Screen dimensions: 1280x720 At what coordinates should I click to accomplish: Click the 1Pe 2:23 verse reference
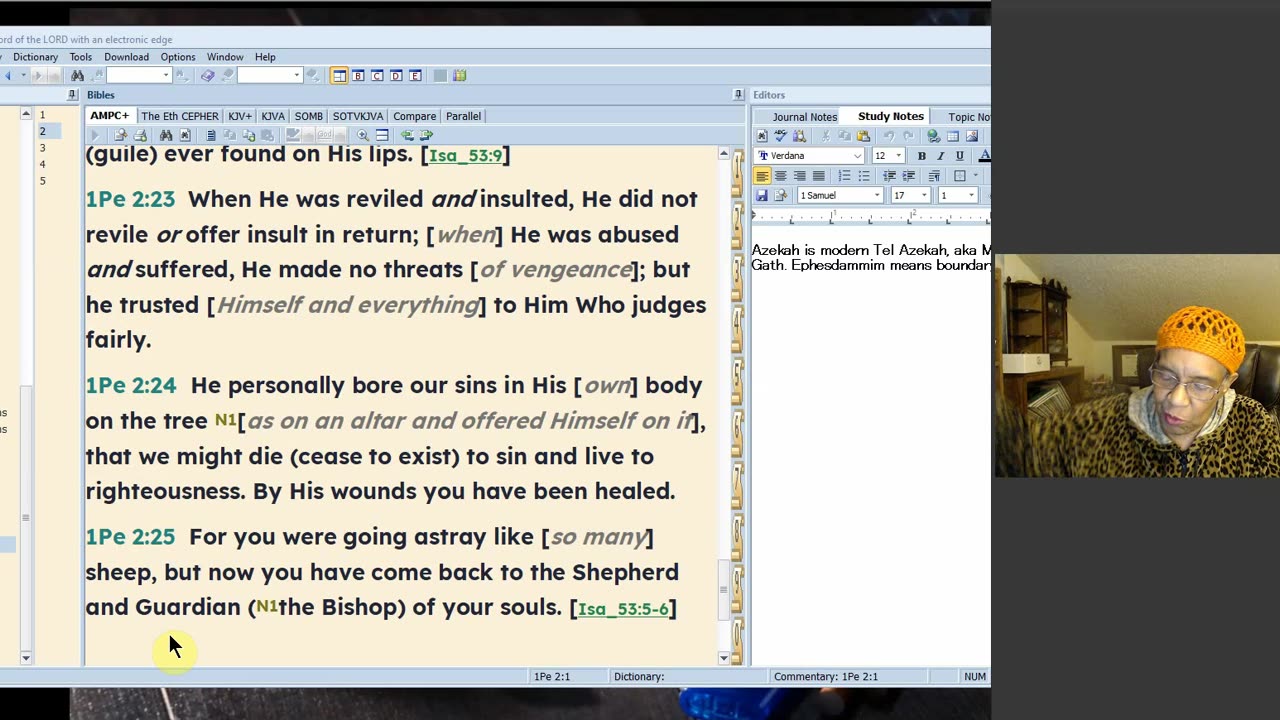[x=130, y=199]
